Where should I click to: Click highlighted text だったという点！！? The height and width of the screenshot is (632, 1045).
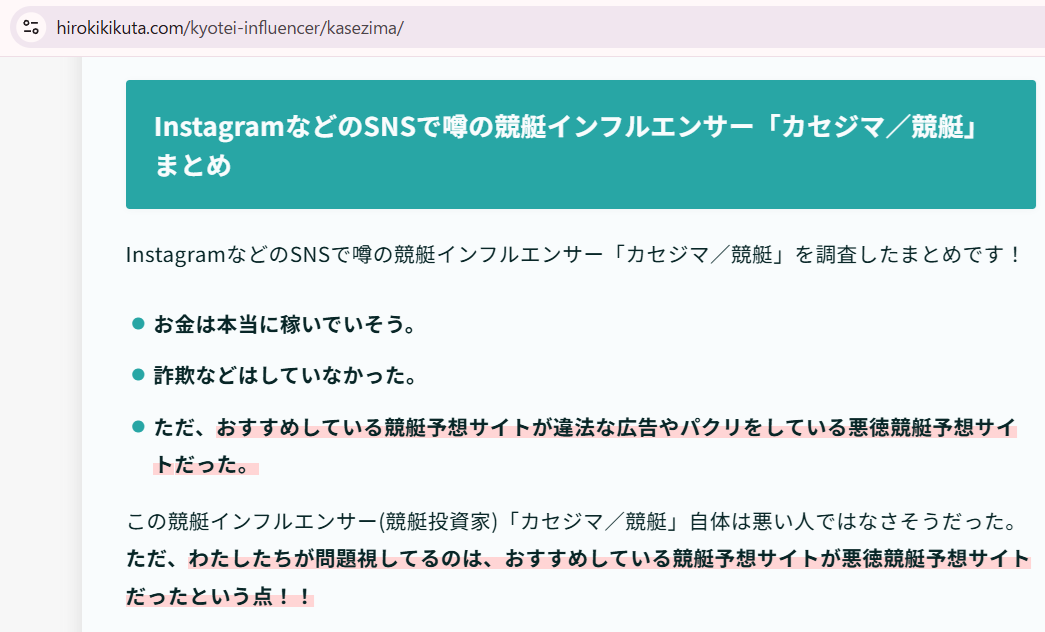(x=220, y=595)
